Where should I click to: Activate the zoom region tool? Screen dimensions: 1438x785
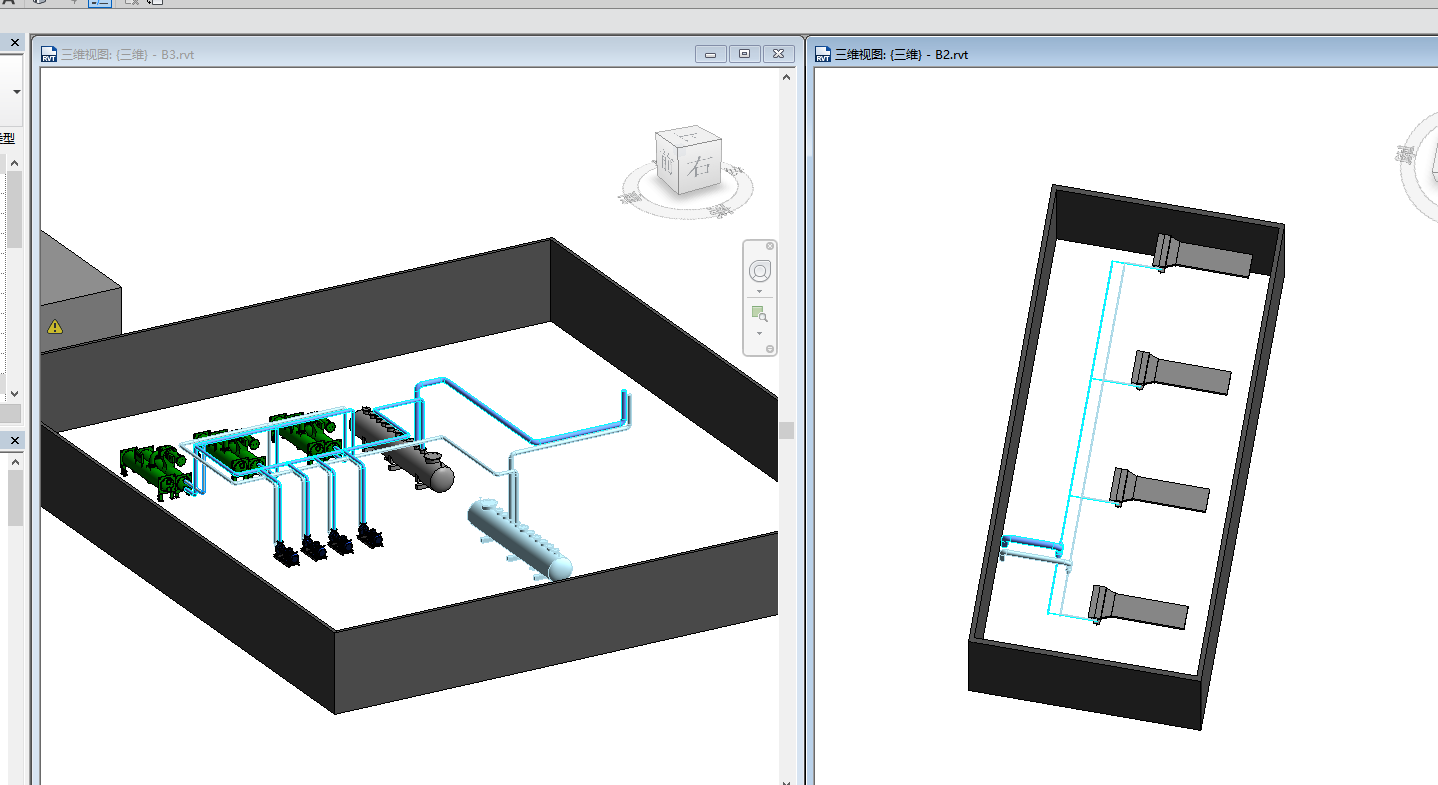pyautogui.click(x=759, y=313)
